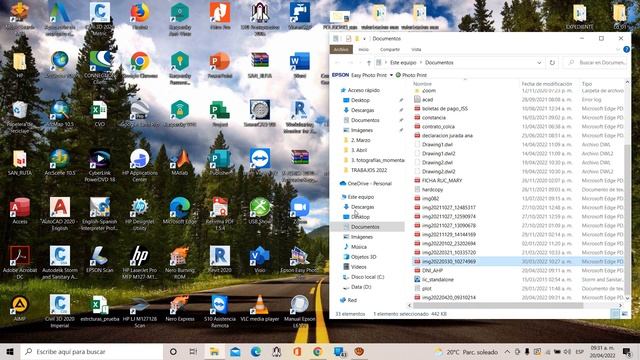Refresh the Documentos folder view
Viewport: 640px width, 360px height.
click(x=552, y=63)
